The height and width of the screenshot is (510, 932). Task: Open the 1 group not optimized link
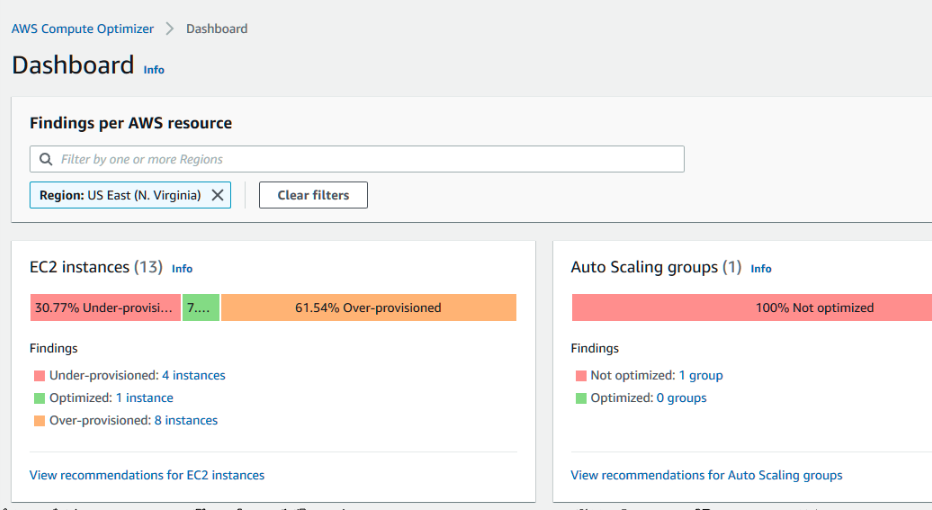(x=701, y=376)
